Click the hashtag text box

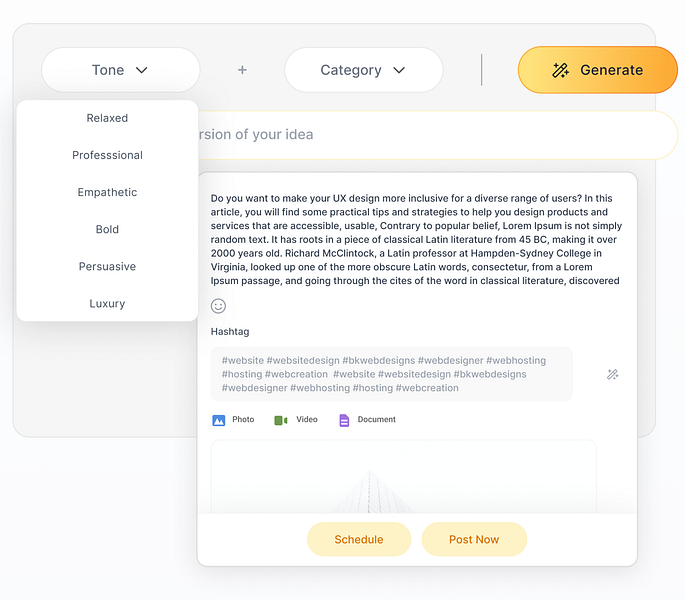click(x=391, y=374)
